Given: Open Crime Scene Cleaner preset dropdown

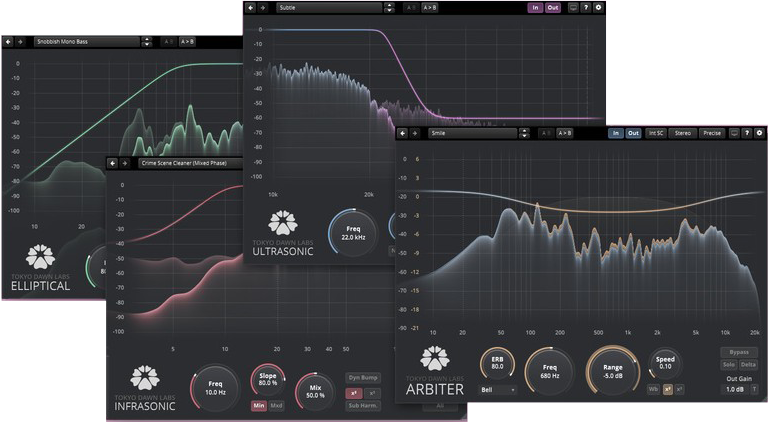Looking at the screenshot, I should click(191, 163).
